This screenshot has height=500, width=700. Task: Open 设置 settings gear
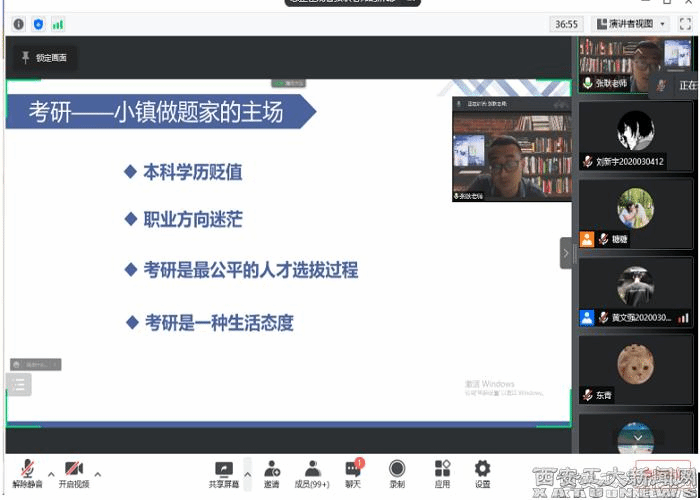pyautogui.click(x=483, y=472)
